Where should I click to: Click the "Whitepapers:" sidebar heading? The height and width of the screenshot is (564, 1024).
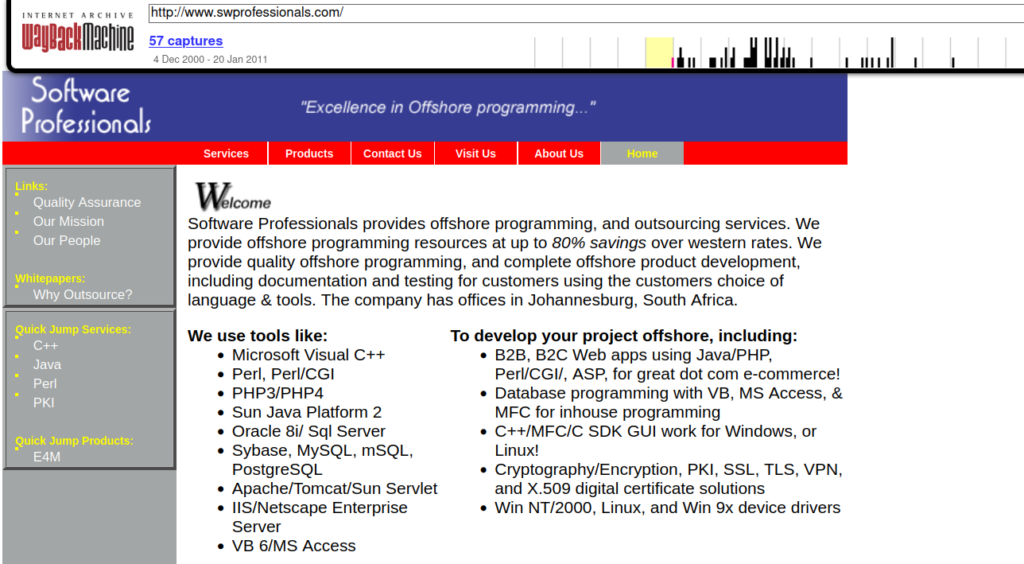(50, 278)
